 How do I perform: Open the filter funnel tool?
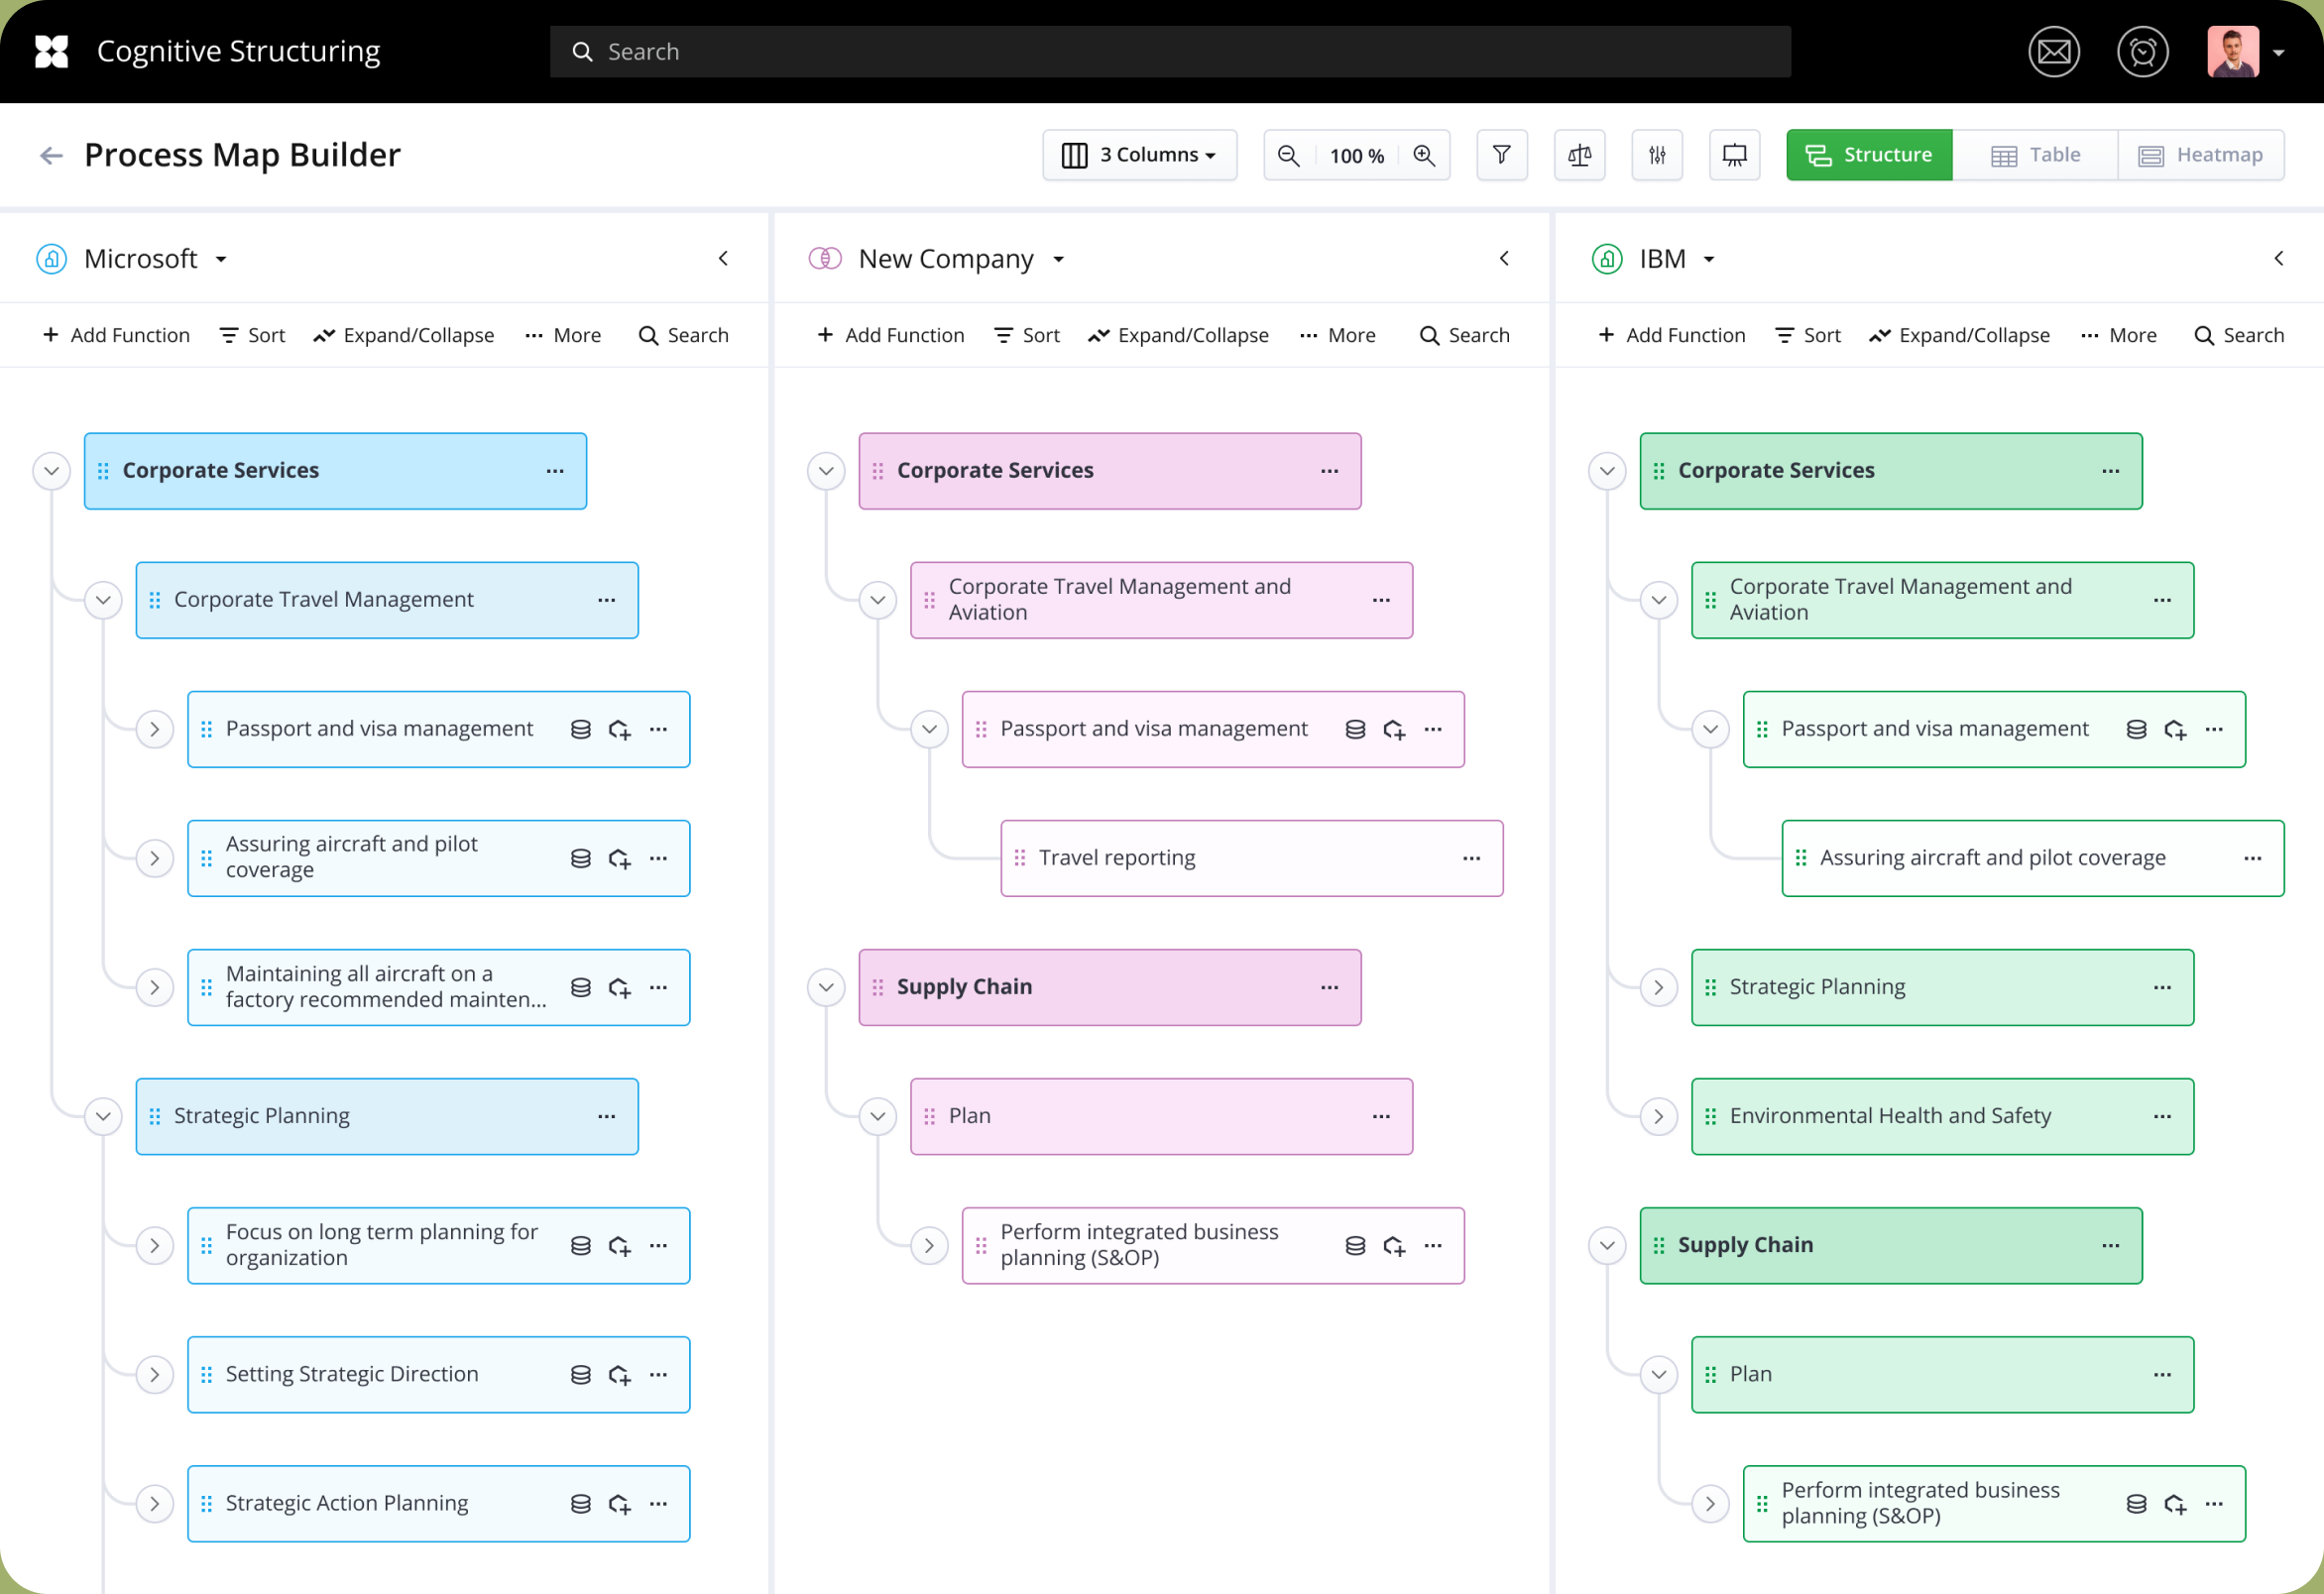[x=1502, y=155]
